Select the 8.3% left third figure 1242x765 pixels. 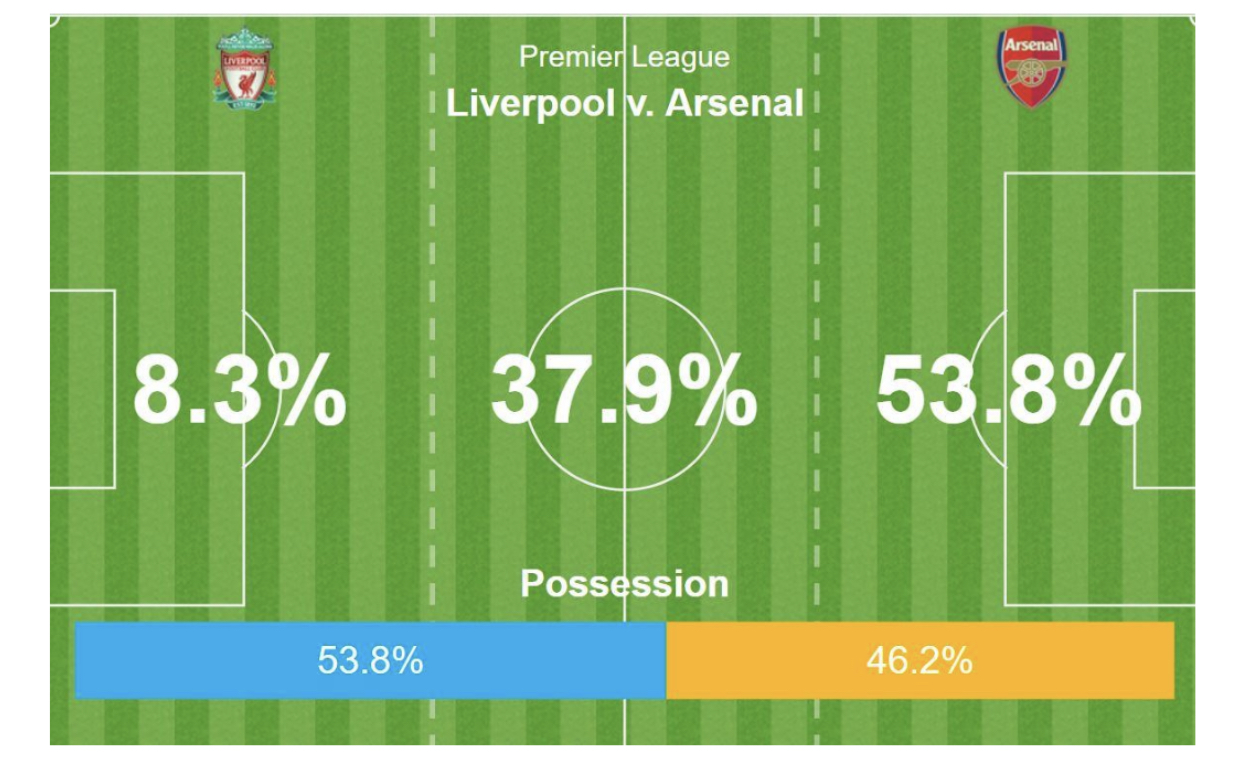pyautogui.click(x=240, y=390)
